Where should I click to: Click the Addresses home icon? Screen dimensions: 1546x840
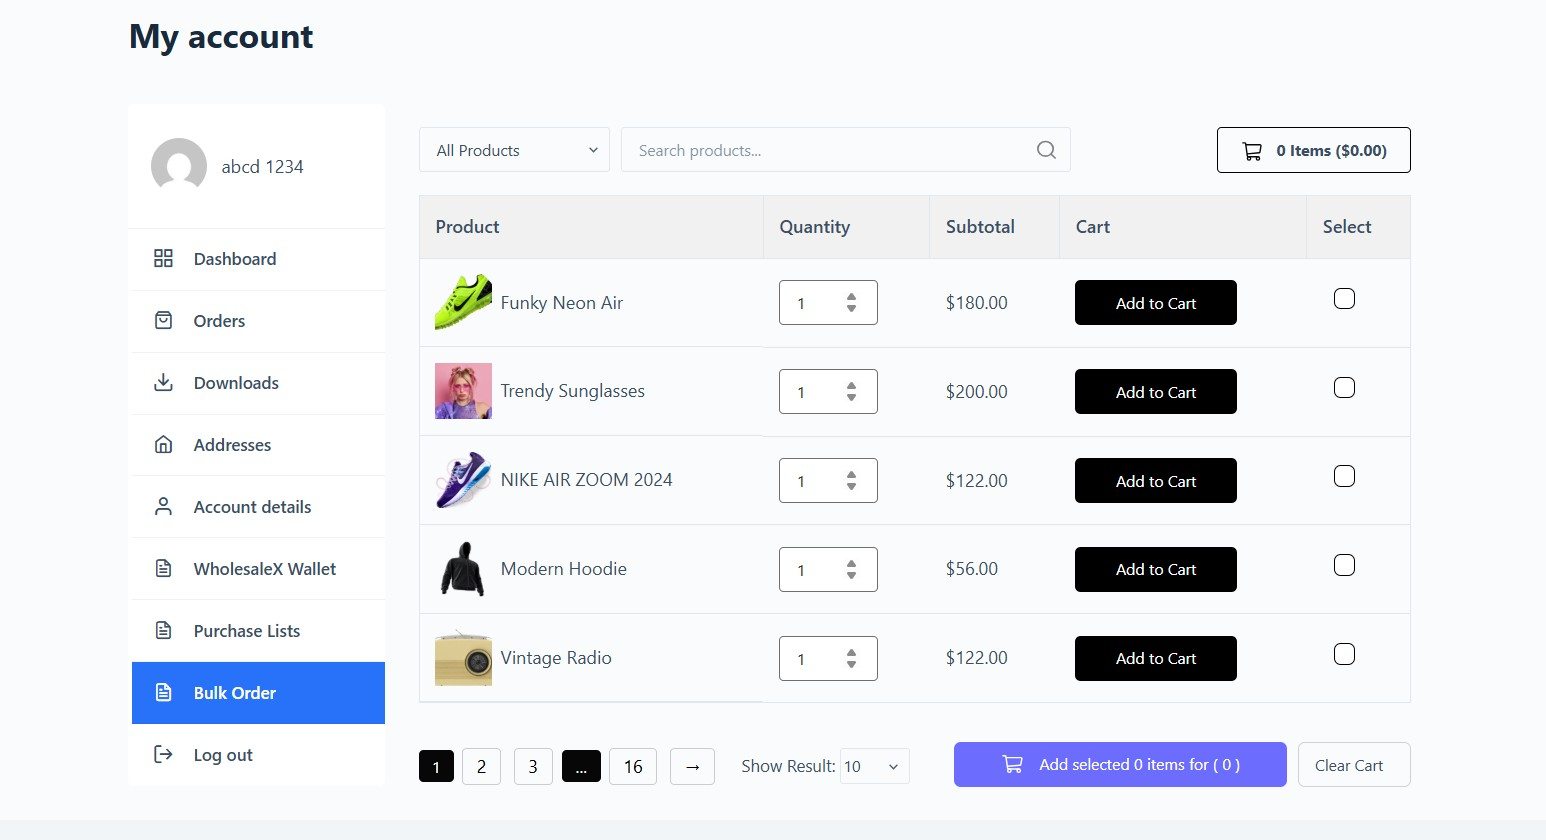pos(163,445)
